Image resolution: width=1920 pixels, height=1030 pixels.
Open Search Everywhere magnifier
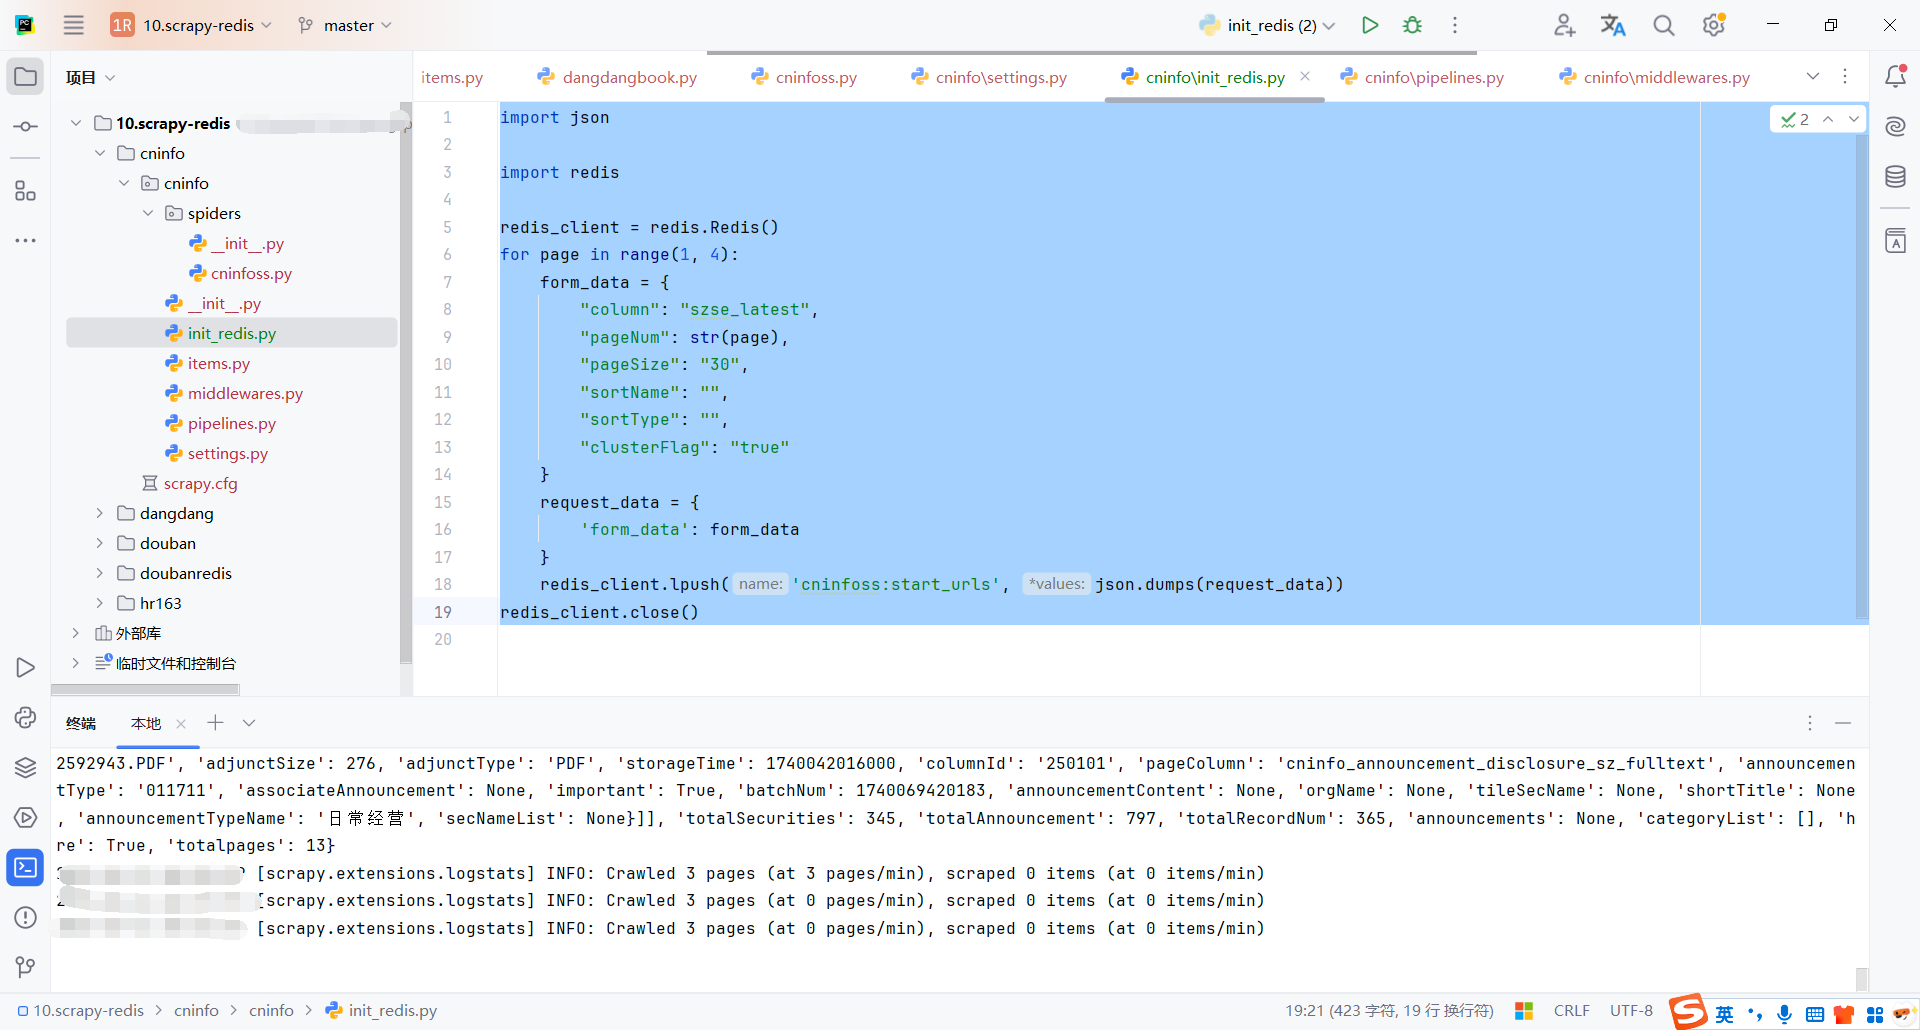pos(1663,25)
